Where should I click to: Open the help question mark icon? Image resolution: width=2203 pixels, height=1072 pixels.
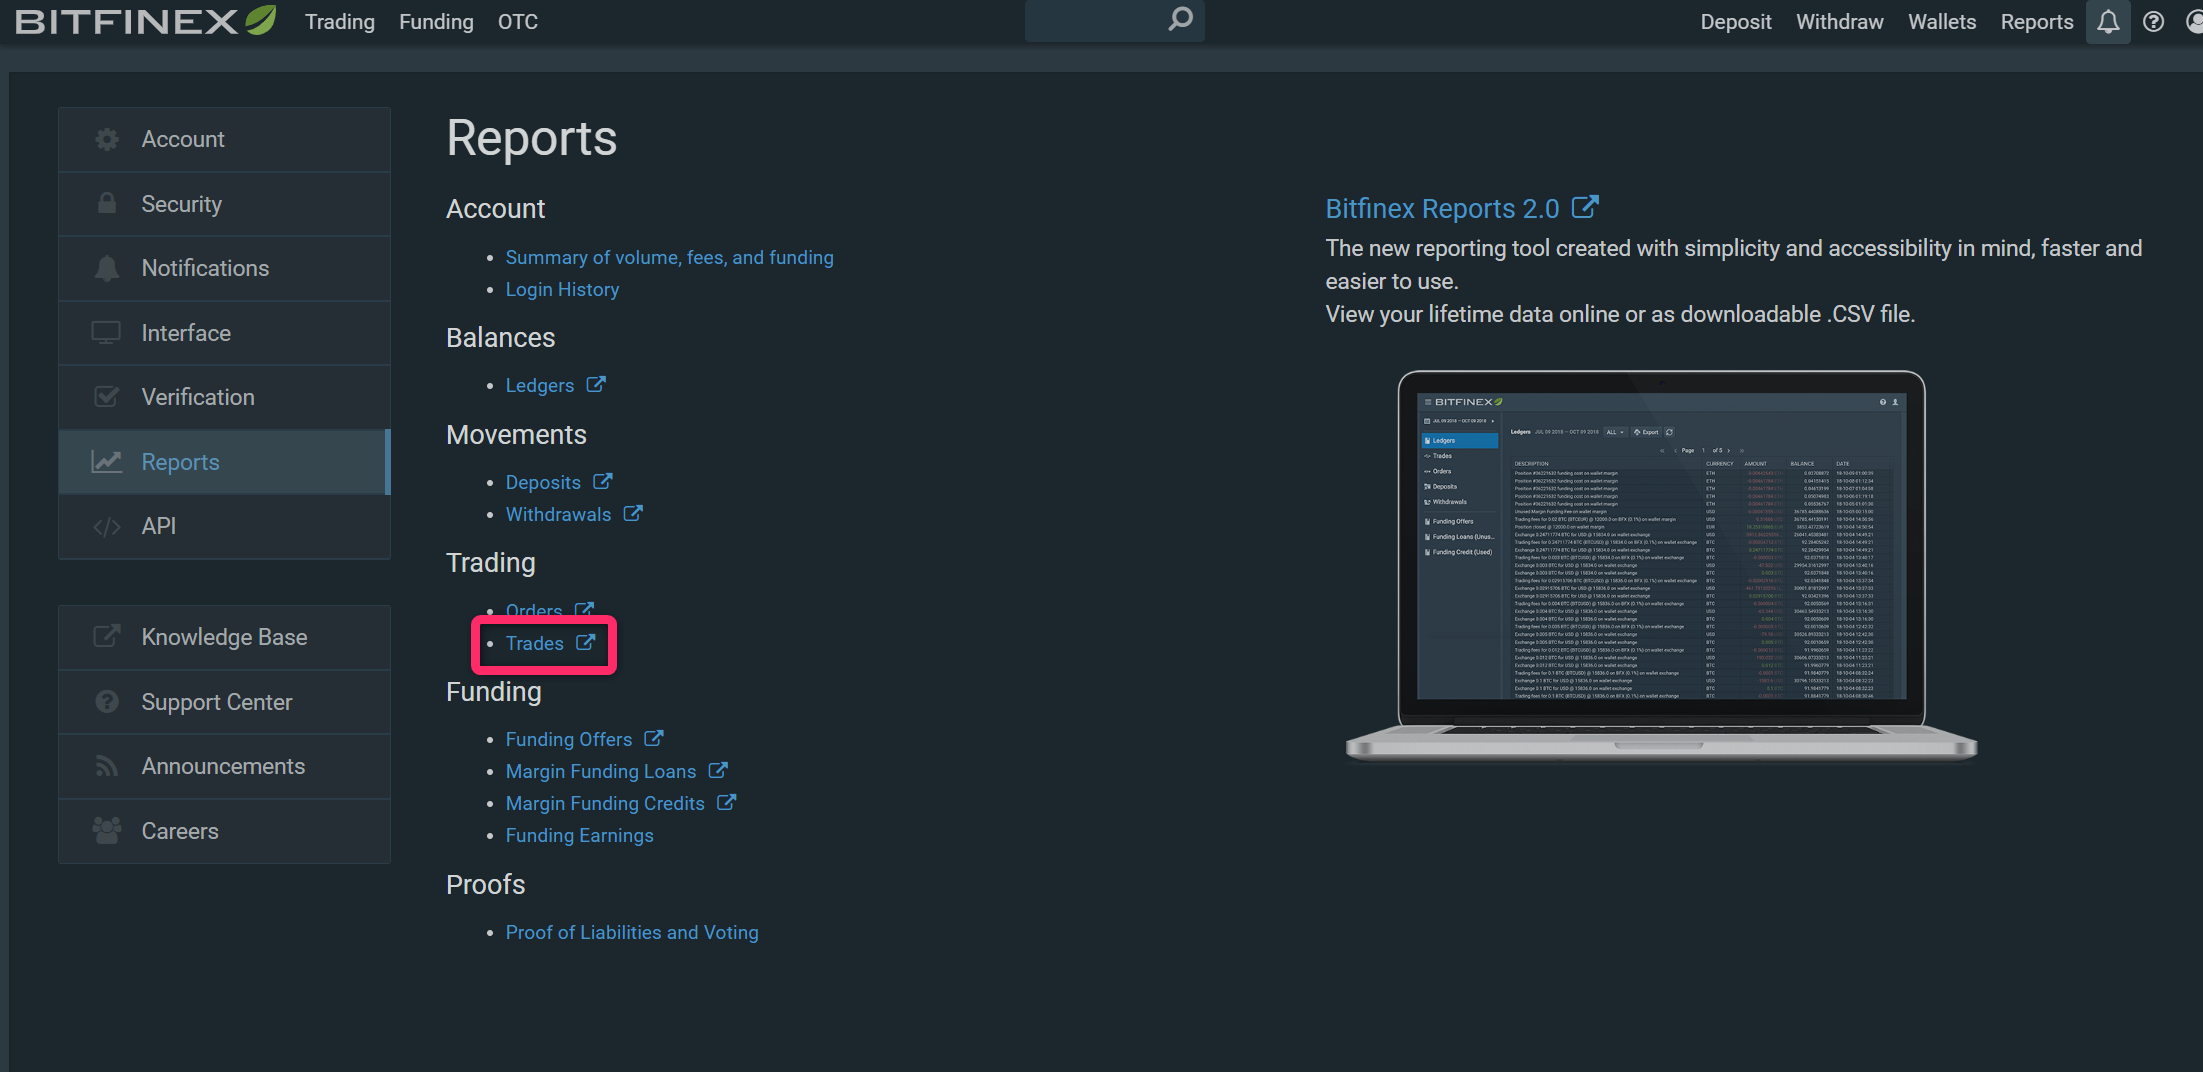tap(2154, 22)
